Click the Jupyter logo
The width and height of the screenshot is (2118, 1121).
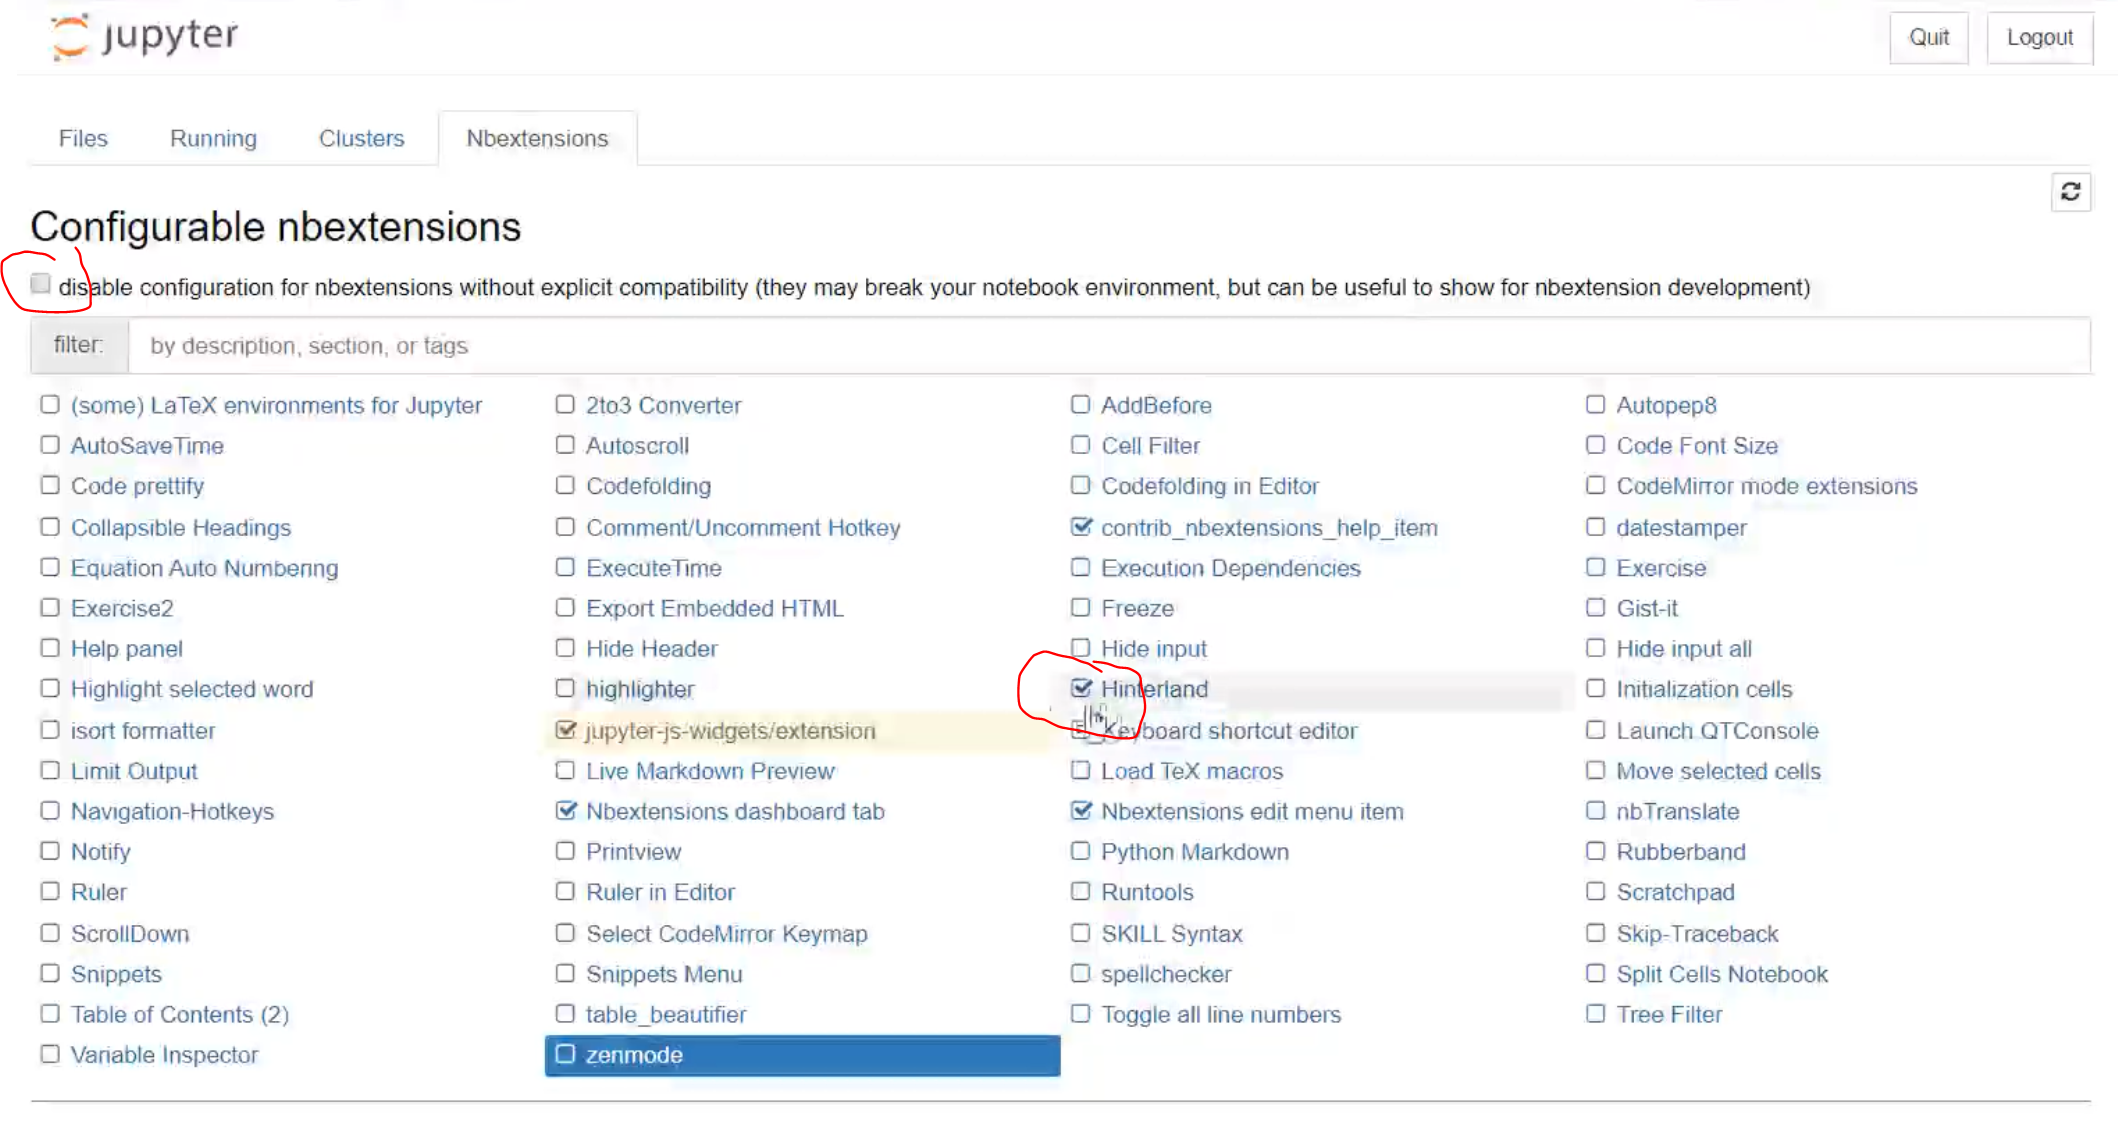click(145, 37)
